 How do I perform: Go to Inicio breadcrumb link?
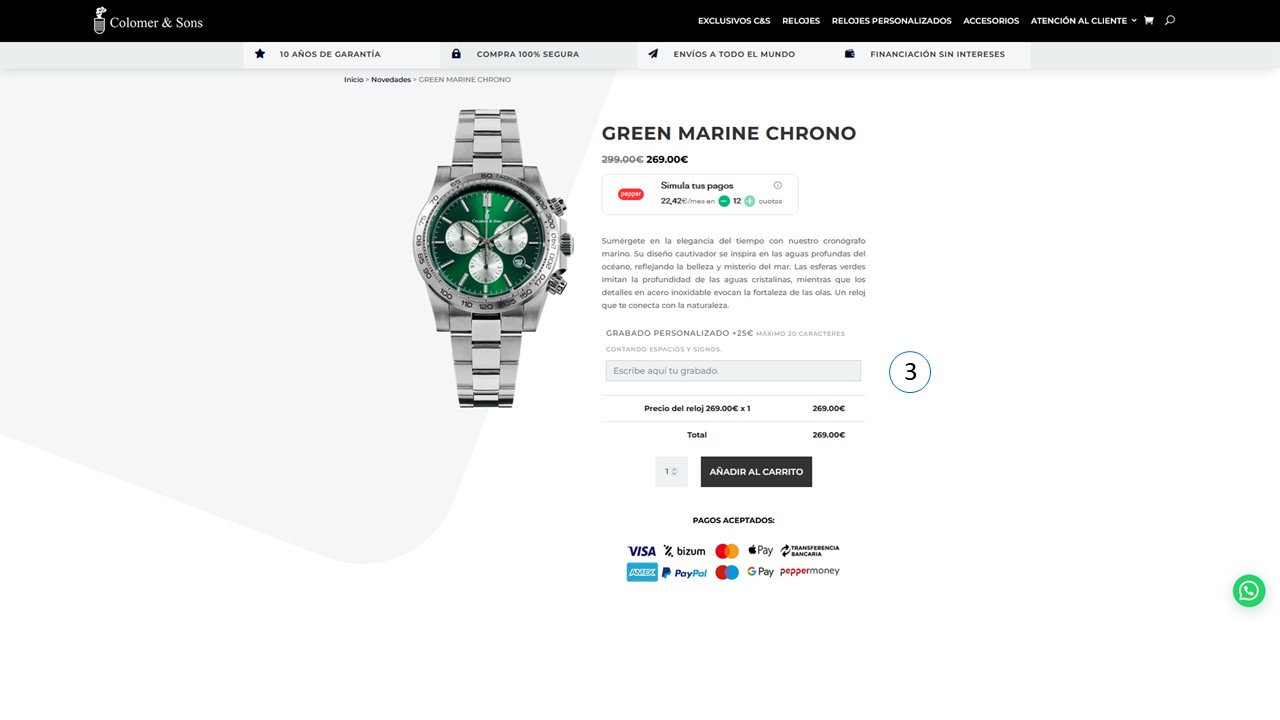coord(354,80)
